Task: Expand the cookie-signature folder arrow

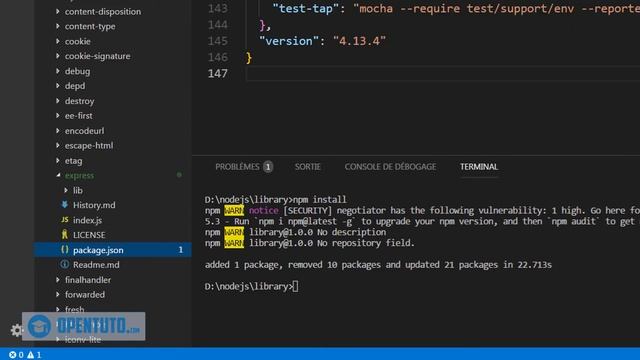Action: click(x=58, y=56)
